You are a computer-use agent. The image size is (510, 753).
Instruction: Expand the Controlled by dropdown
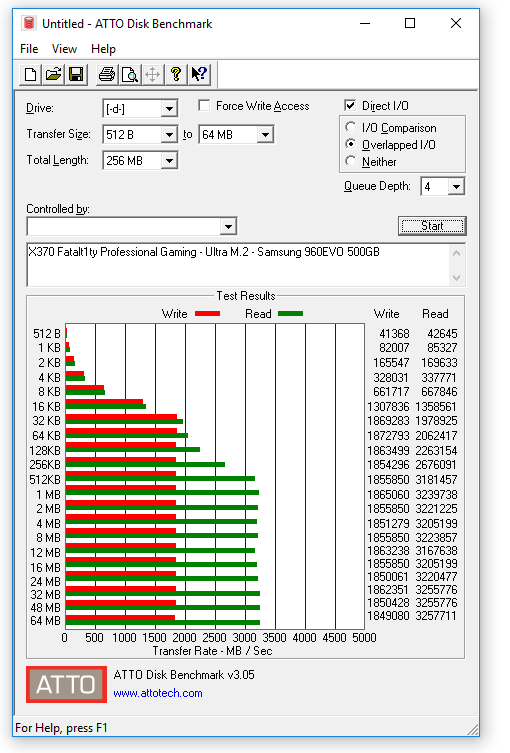tap(229, 227)
